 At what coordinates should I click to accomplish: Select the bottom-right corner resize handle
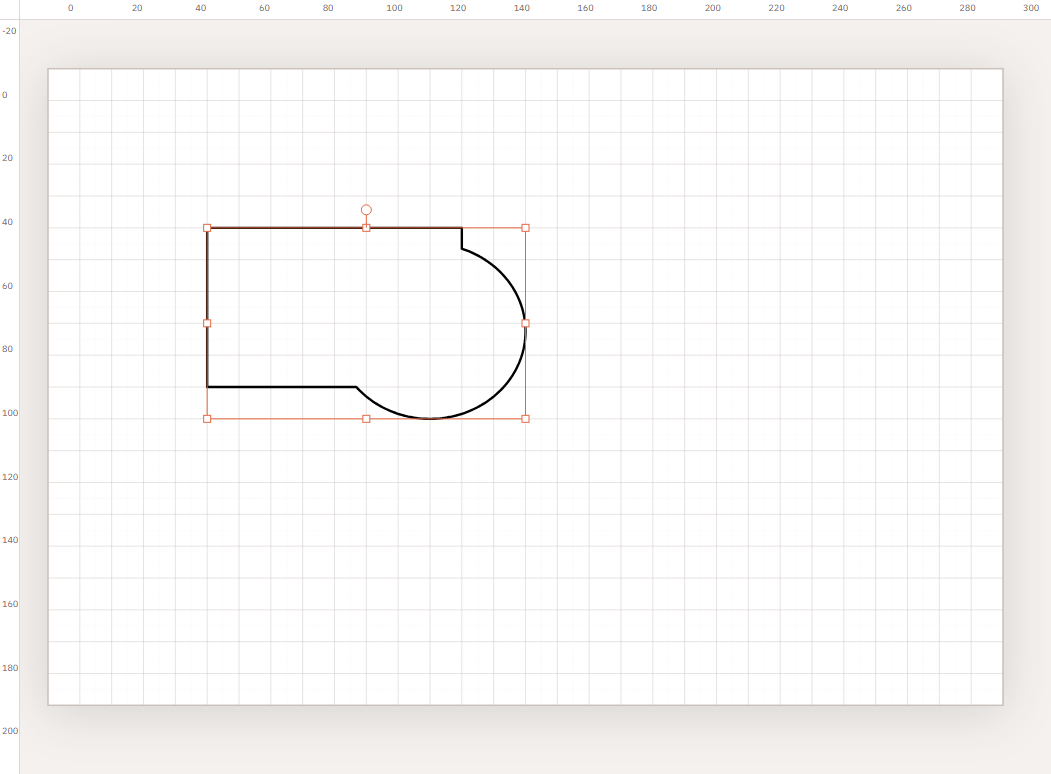pos(526,419)
